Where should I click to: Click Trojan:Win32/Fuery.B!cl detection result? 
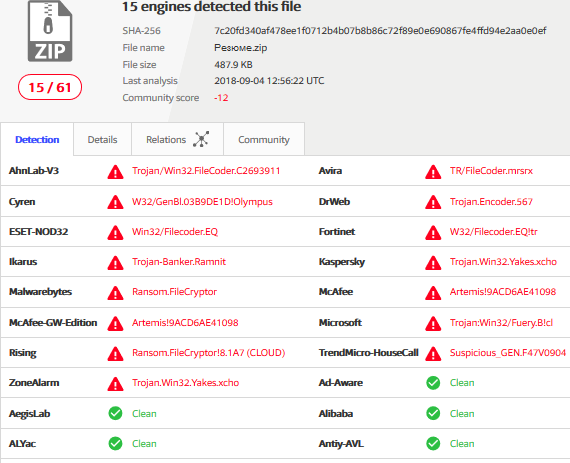[501, 323]
